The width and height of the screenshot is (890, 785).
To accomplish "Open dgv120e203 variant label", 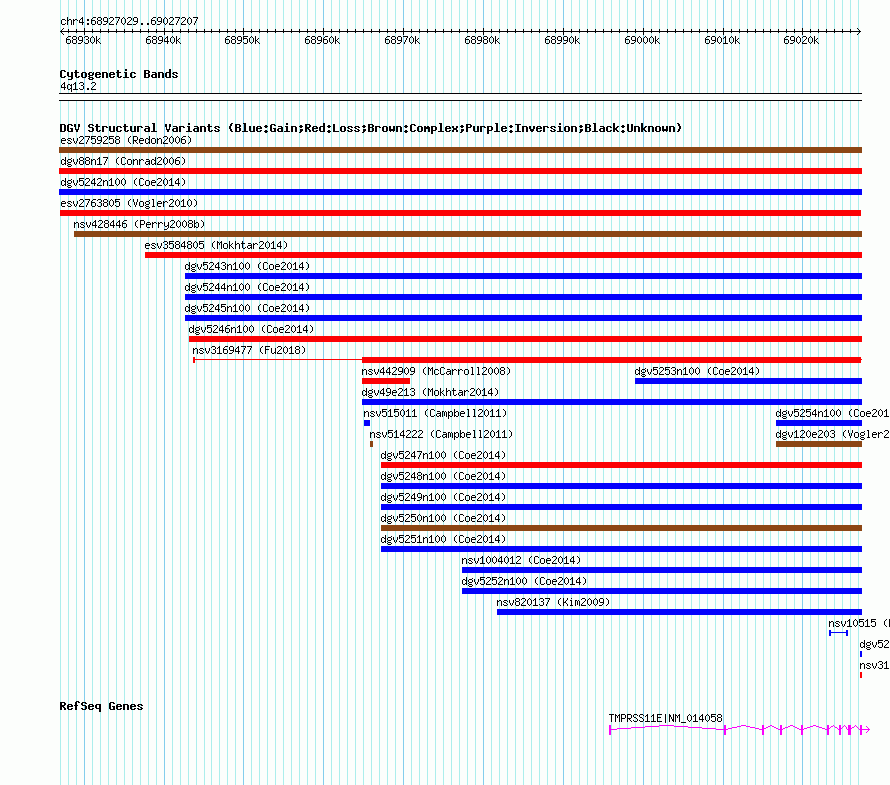I will [832, 434].
